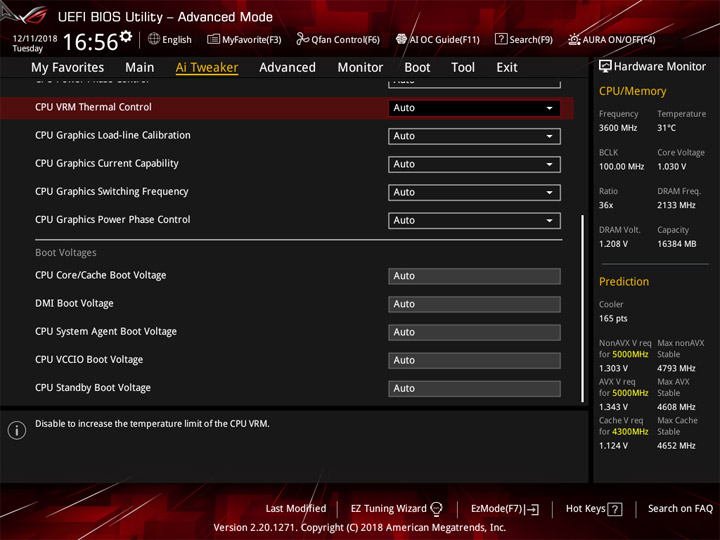Click the 2133 MHz DRAM frequency value
This screenshot has height=540, width=720.
pos(676,205)
